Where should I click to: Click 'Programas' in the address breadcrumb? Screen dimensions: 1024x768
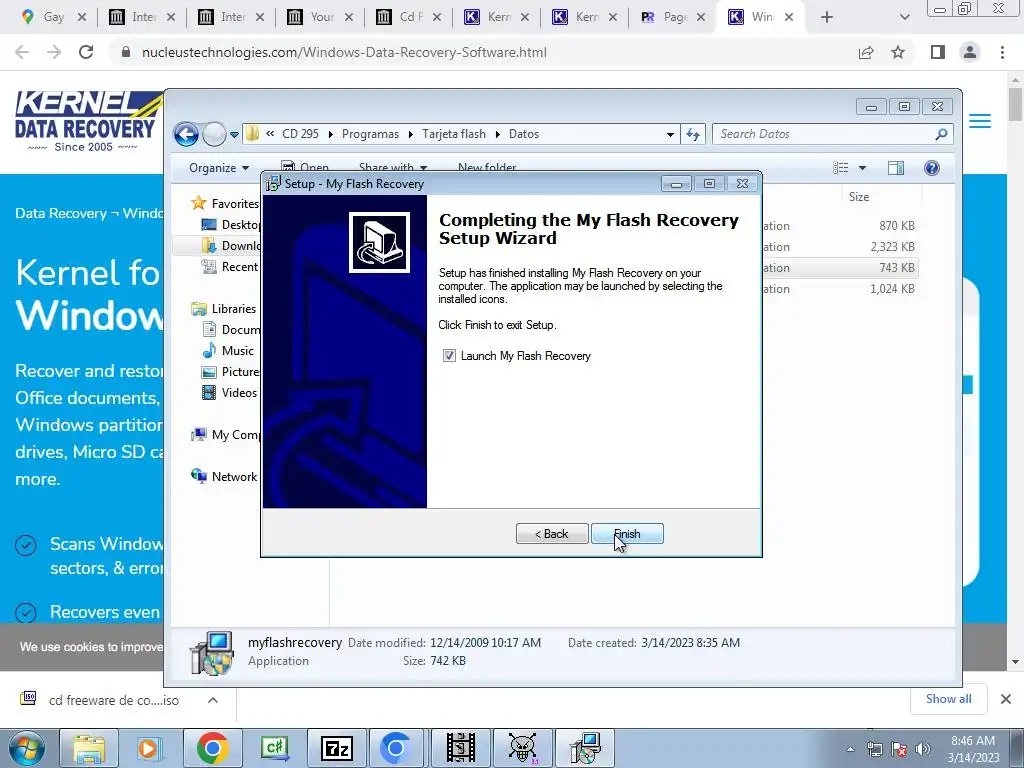[x=370, y=134]
